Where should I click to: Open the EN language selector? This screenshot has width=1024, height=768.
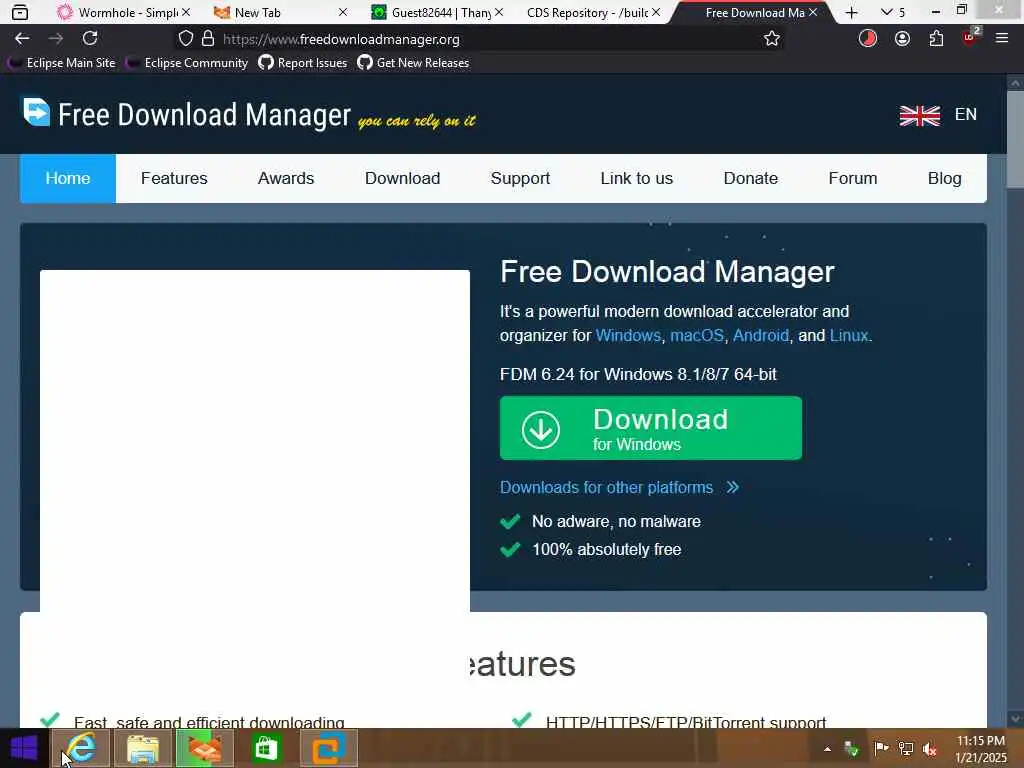(x=965, y=114)
